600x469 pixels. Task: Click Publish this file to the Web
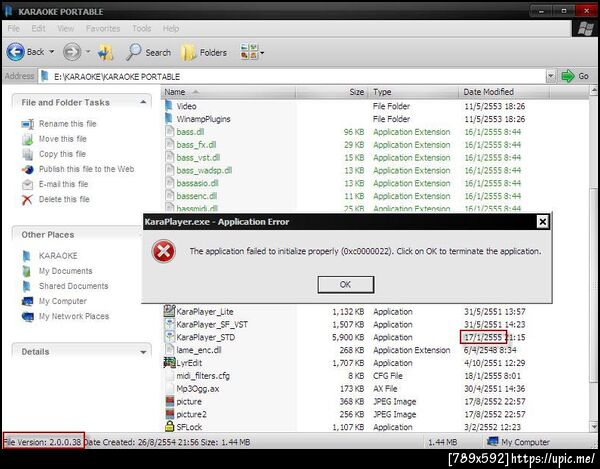[86, 169]
